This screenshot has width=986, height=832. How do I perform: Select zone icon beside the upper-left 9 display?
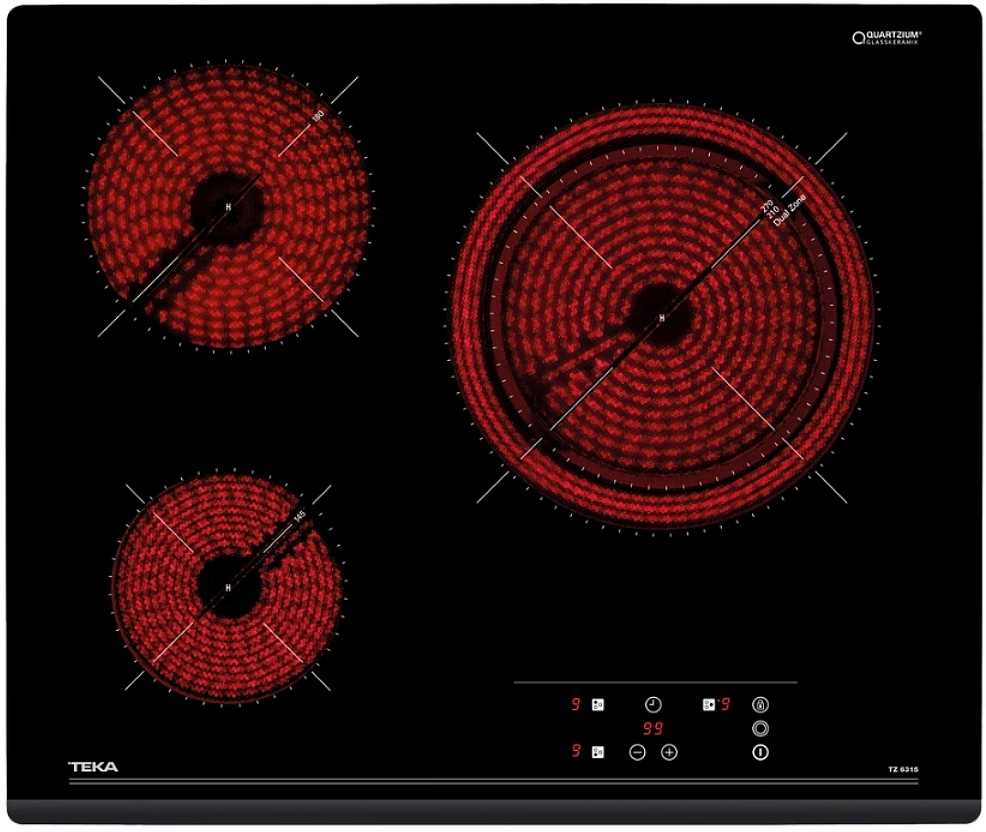598,705
